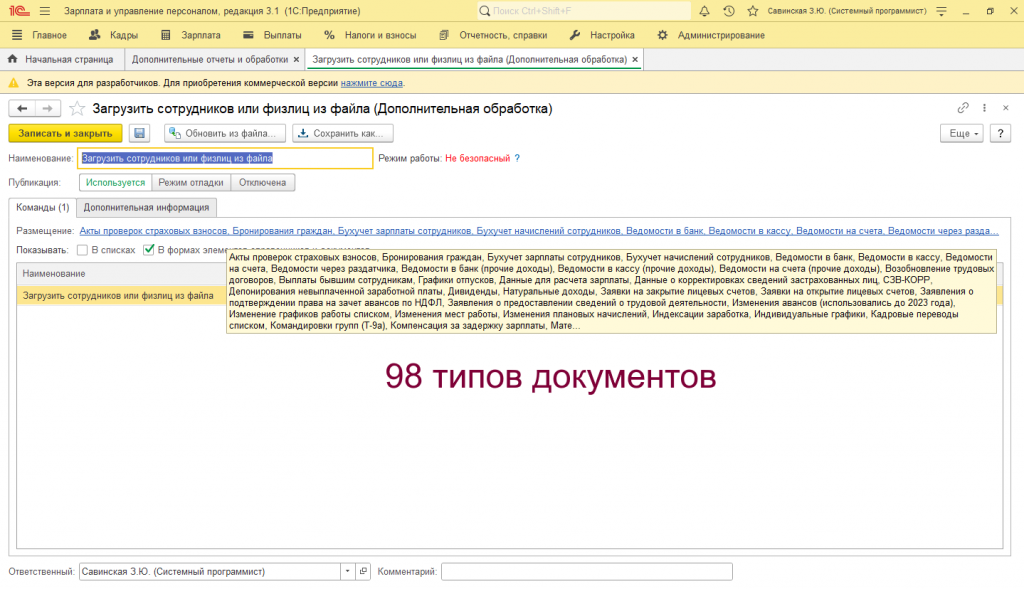Follow the нажмите сюда link
Image resolution: width=1024 pixels, height=589 pixels.
pos(372,84)
